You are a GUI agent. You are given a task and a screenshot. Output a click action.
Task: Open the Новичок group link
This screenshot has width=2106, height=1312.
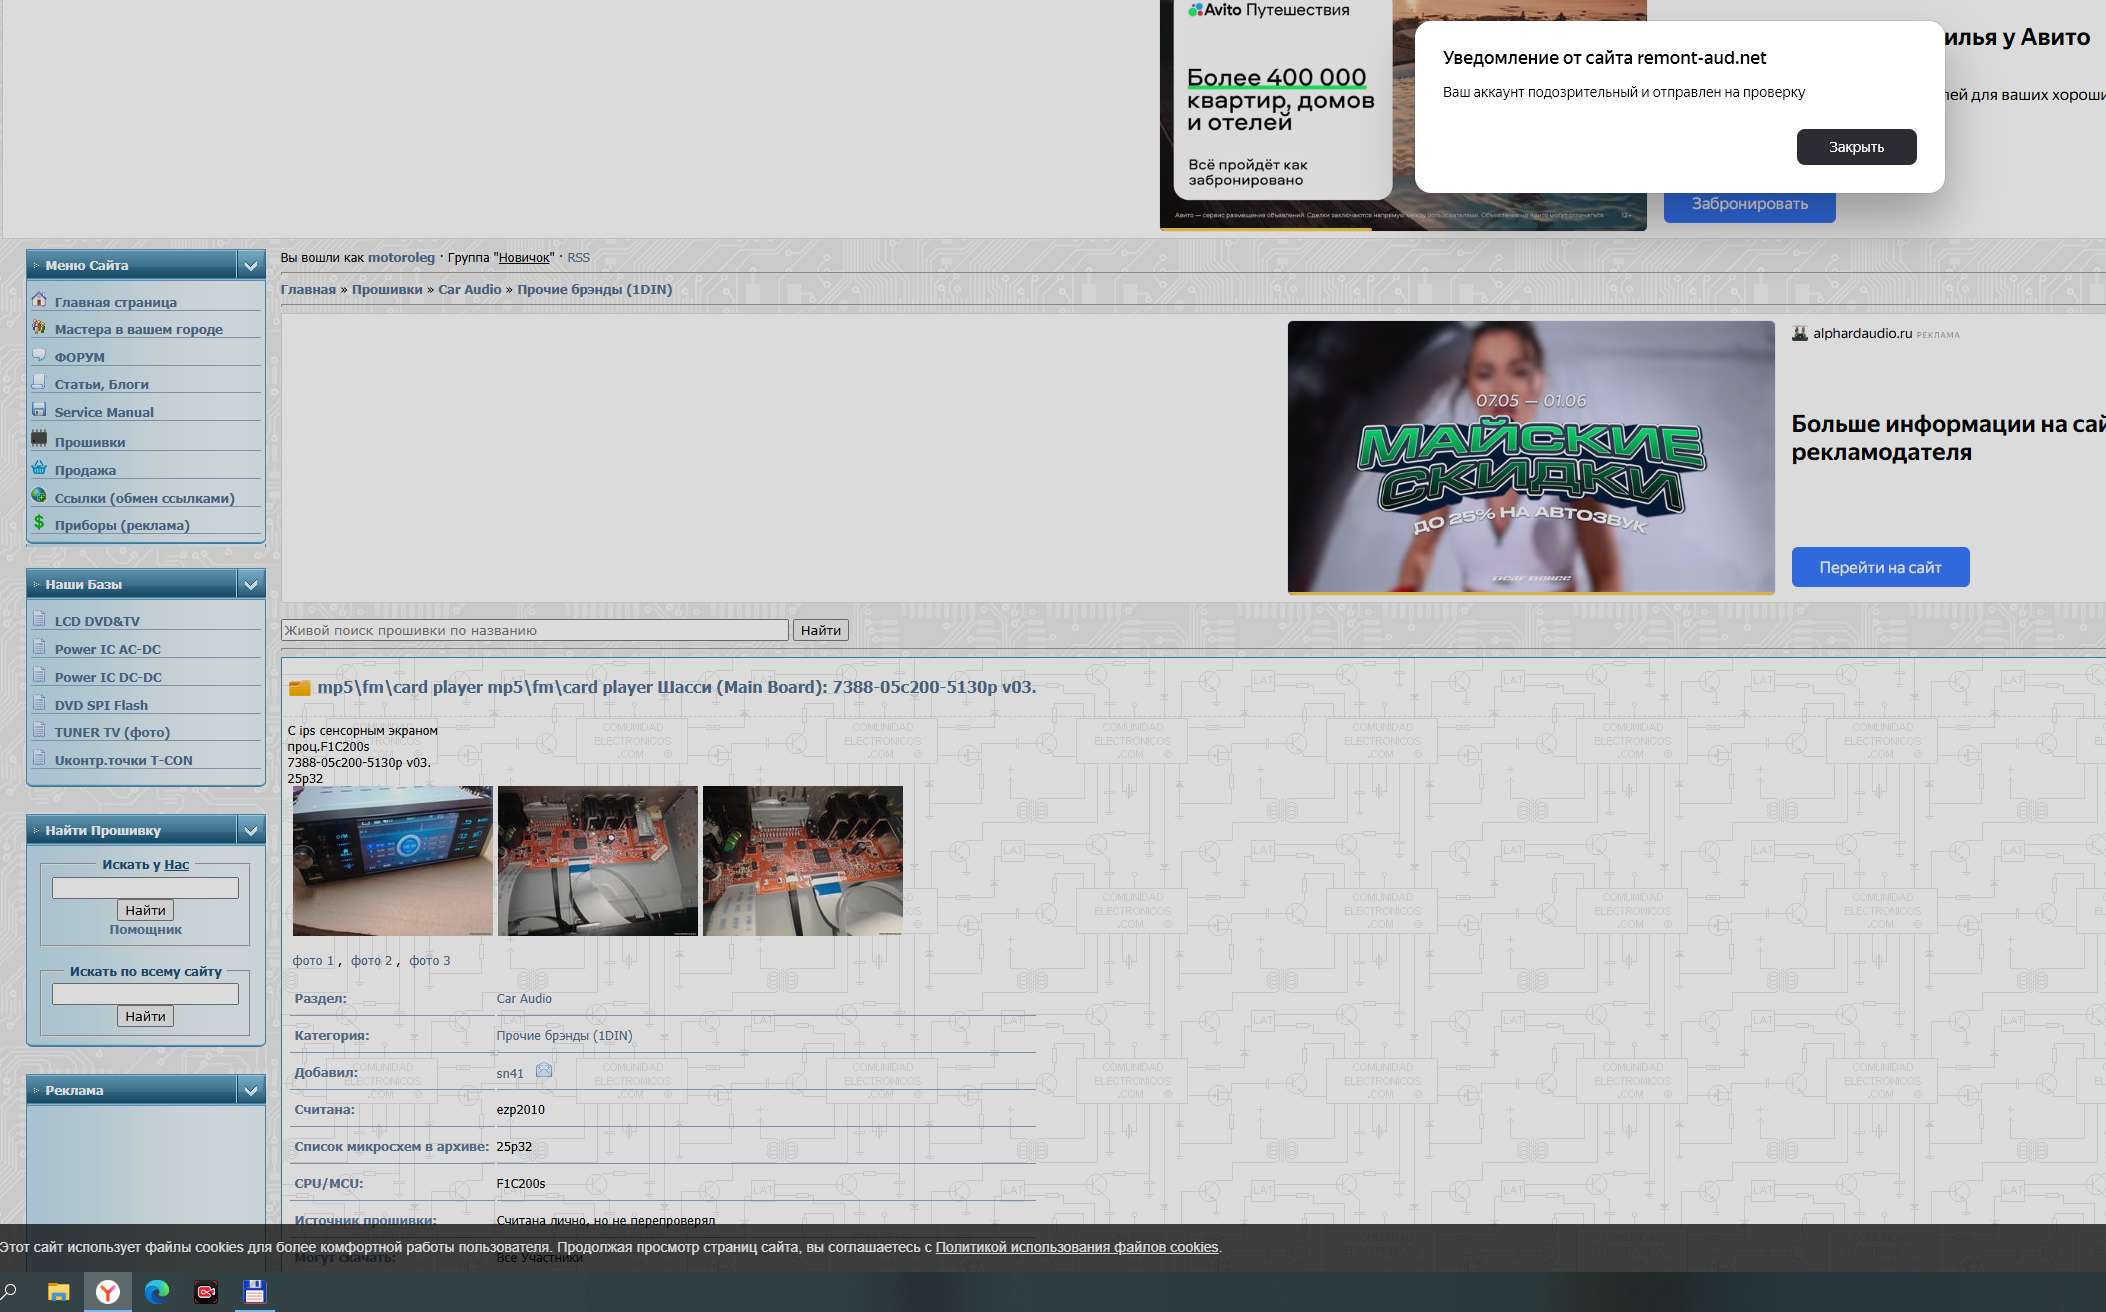pos(524,258)
